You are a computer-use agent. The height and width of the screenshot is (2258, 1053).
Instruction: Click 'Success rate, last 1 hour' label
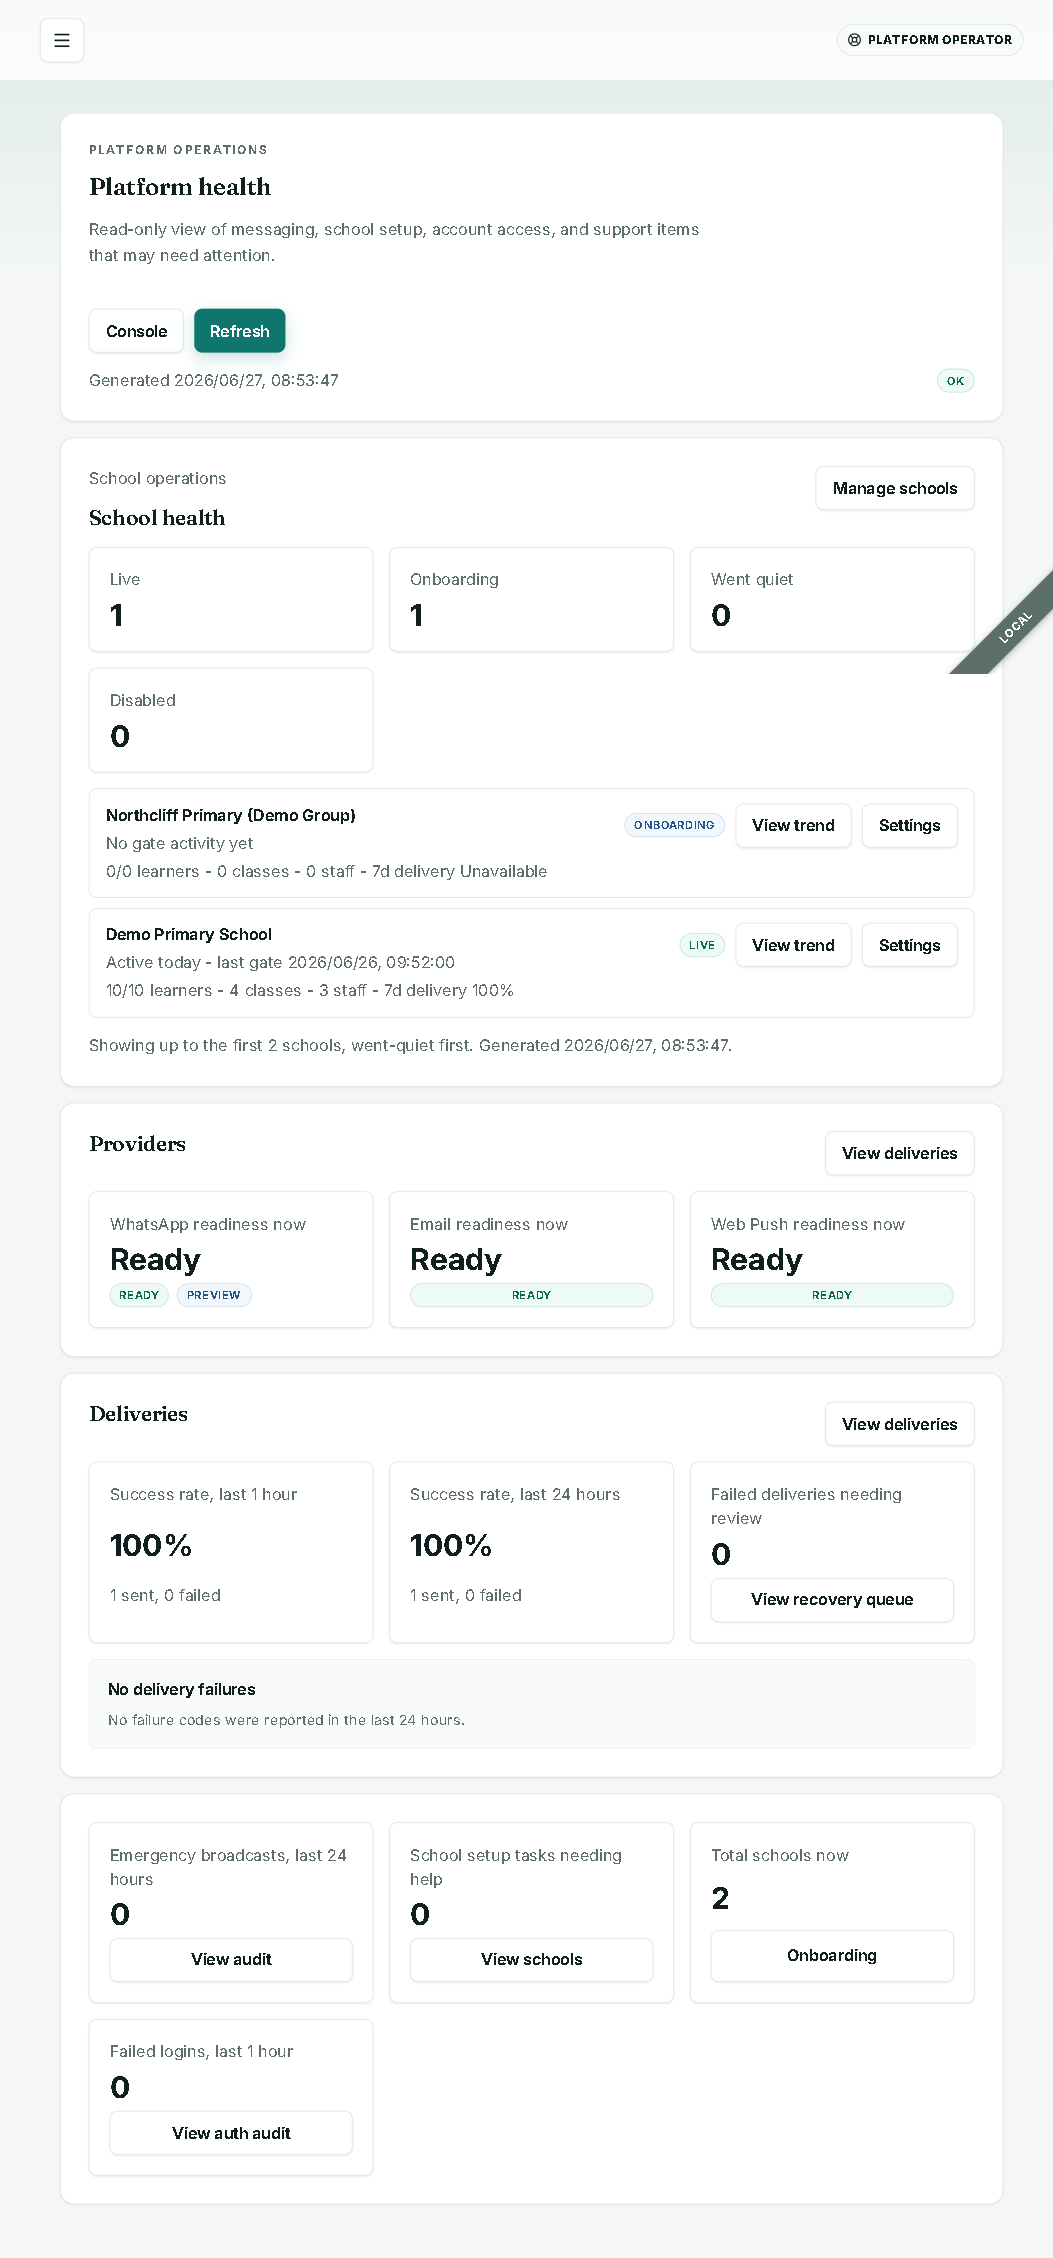click(x=204, y=1494)
